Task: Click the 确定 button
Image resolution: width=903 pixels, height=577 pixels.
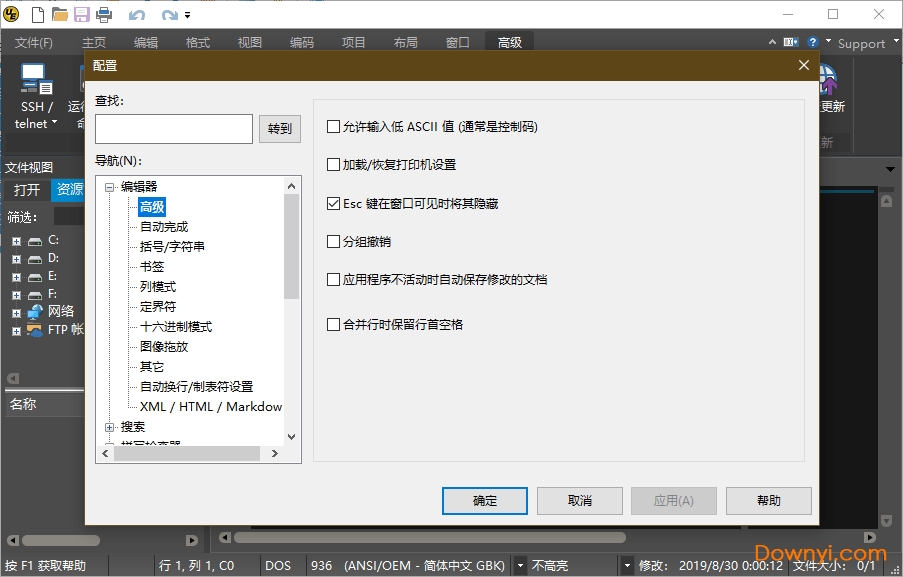Action: point(484,501)
